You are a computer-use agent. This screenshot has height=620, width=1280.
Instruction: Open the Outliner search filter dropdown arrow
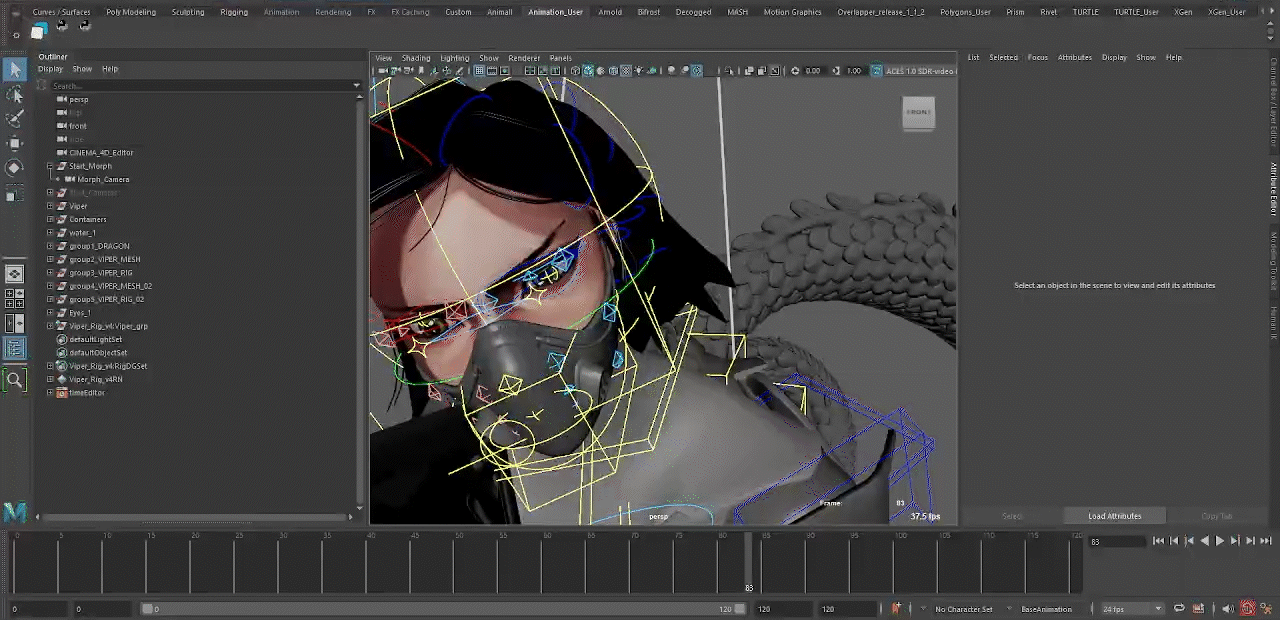tap(357, 86)
